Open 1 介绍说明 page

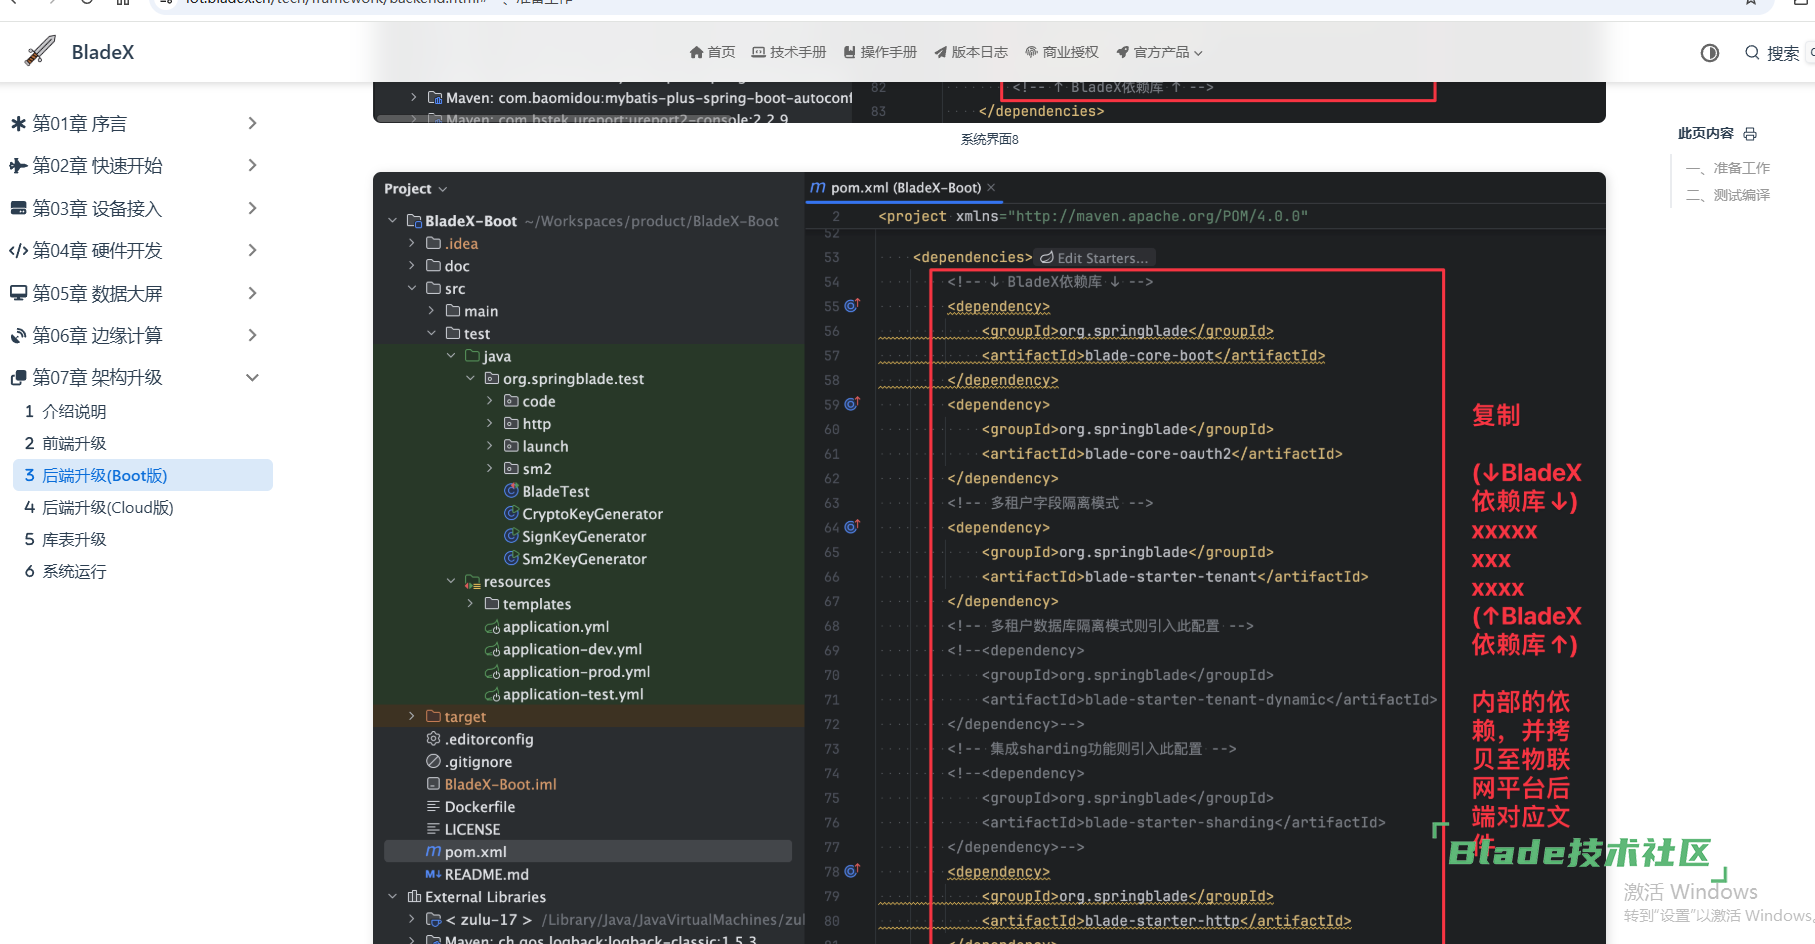(66, 411)
